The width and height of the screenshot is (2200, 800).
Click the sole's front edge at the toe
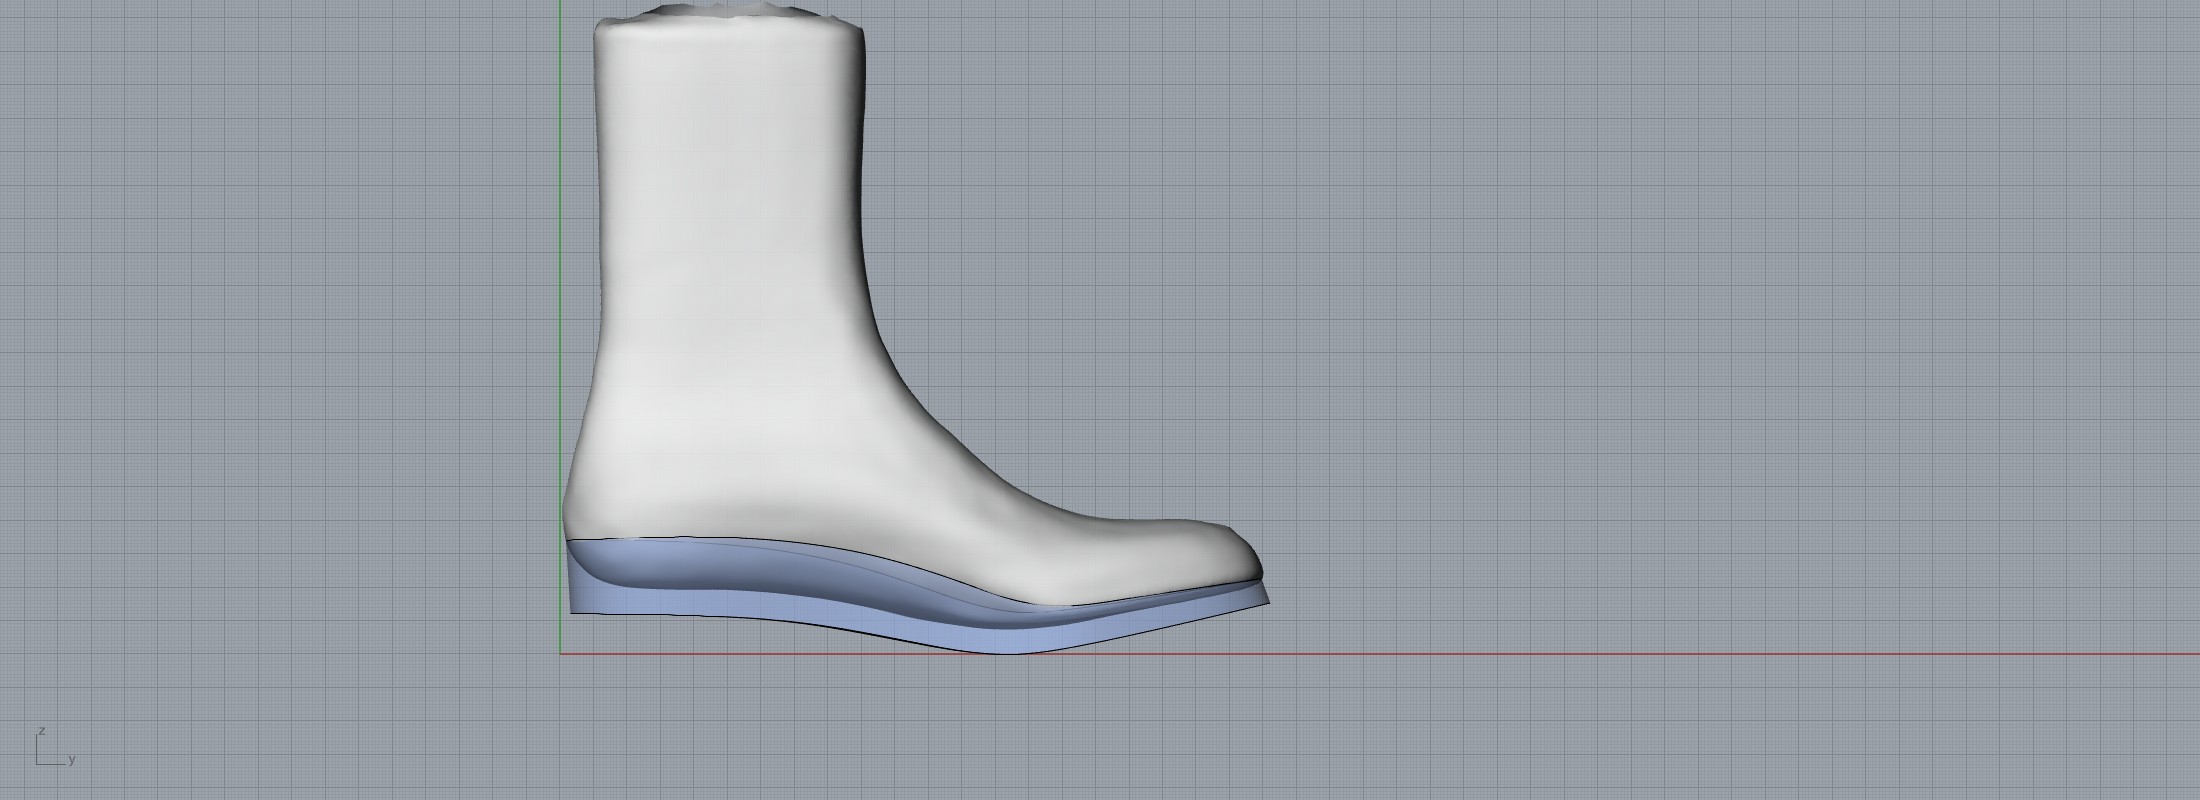point(1266,598)
